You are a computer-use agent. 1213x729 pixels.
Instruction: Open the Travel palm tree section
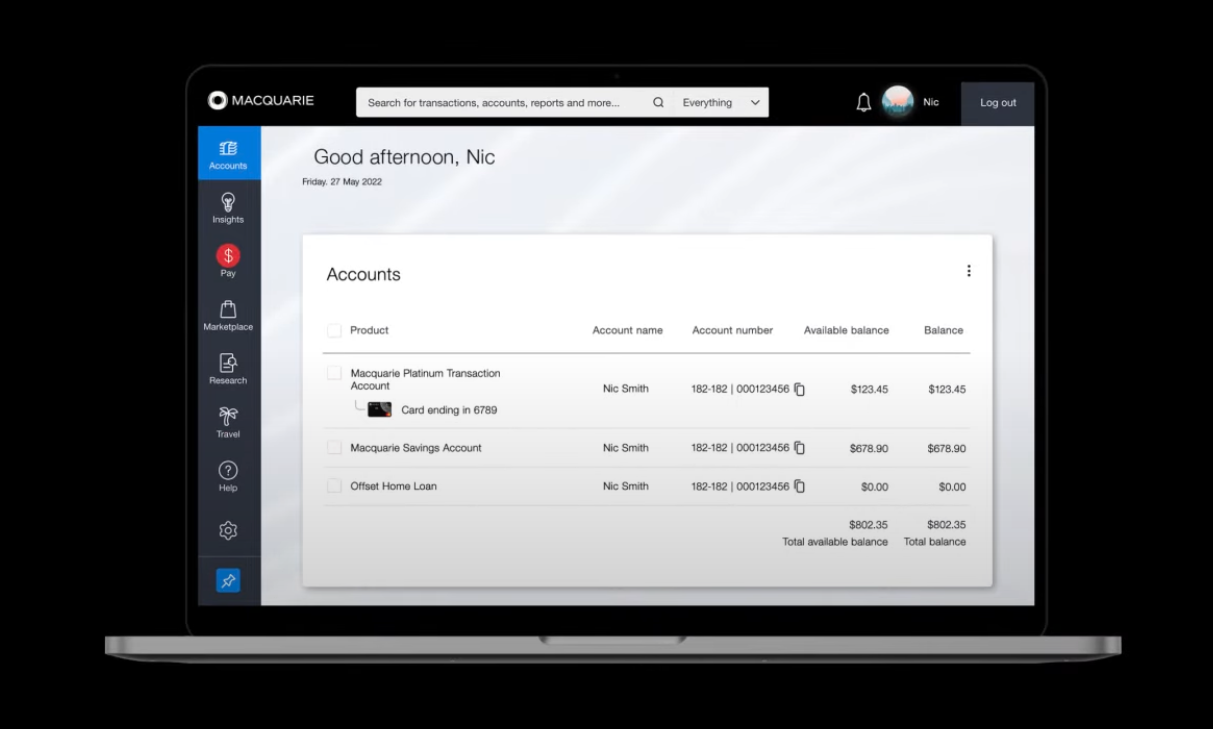228,422
